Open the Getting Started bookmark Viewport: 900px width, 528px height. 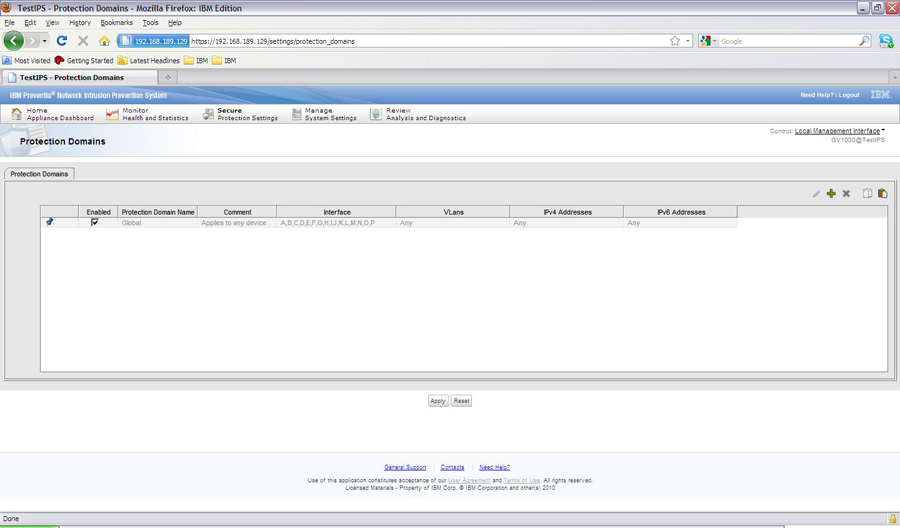click(x=84, y=60)
